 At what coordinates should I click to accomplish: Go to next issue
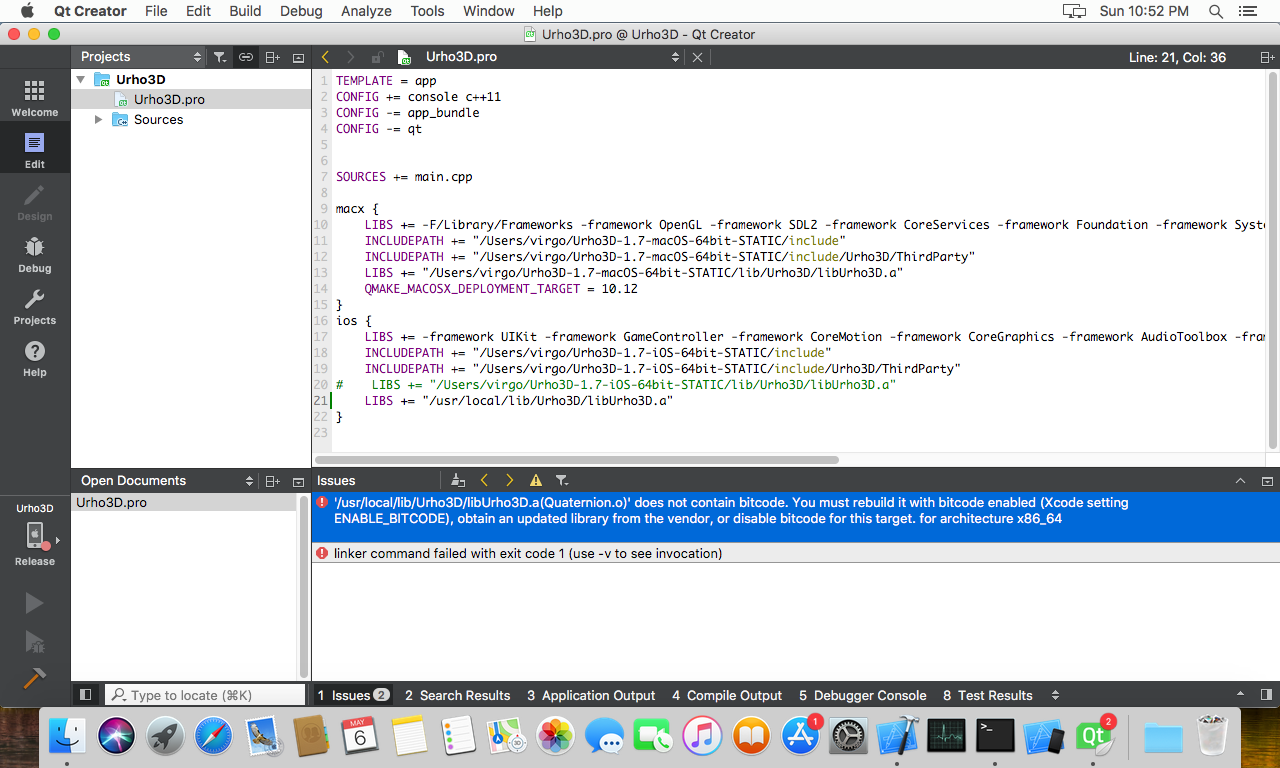[x=510, y=481]
